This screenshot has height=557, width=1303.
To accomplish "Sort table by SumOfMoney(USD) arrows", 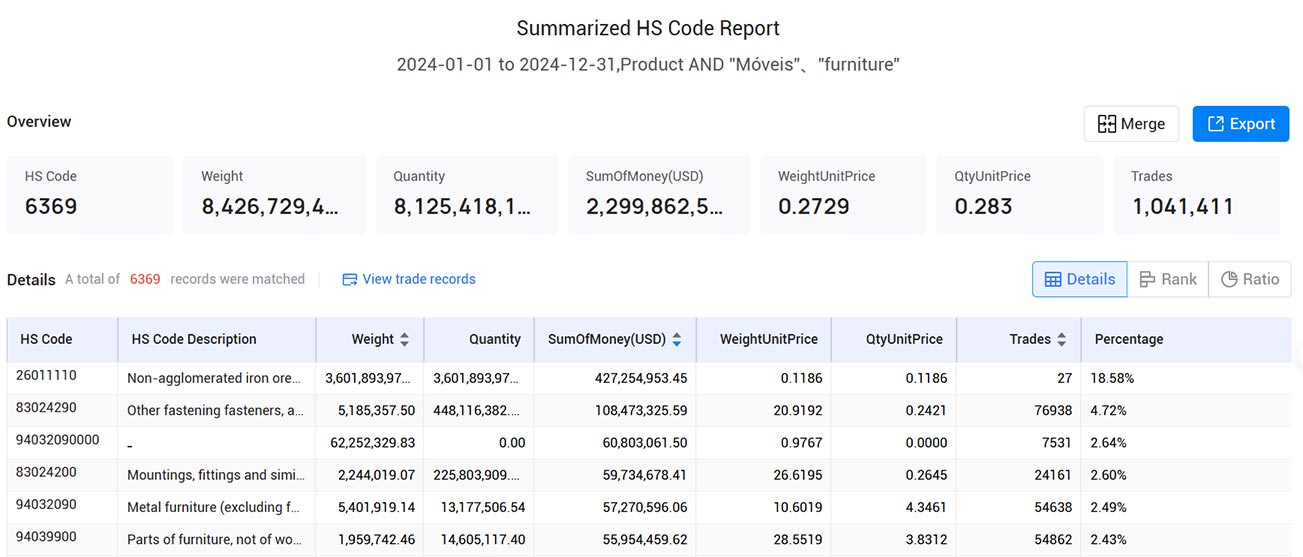I will click(676, 339).
